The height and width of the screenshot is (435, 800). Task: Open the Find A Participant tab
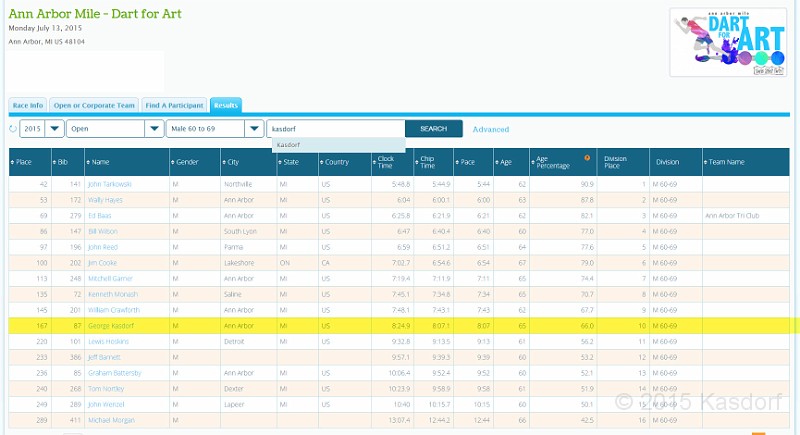click(174, 105)
